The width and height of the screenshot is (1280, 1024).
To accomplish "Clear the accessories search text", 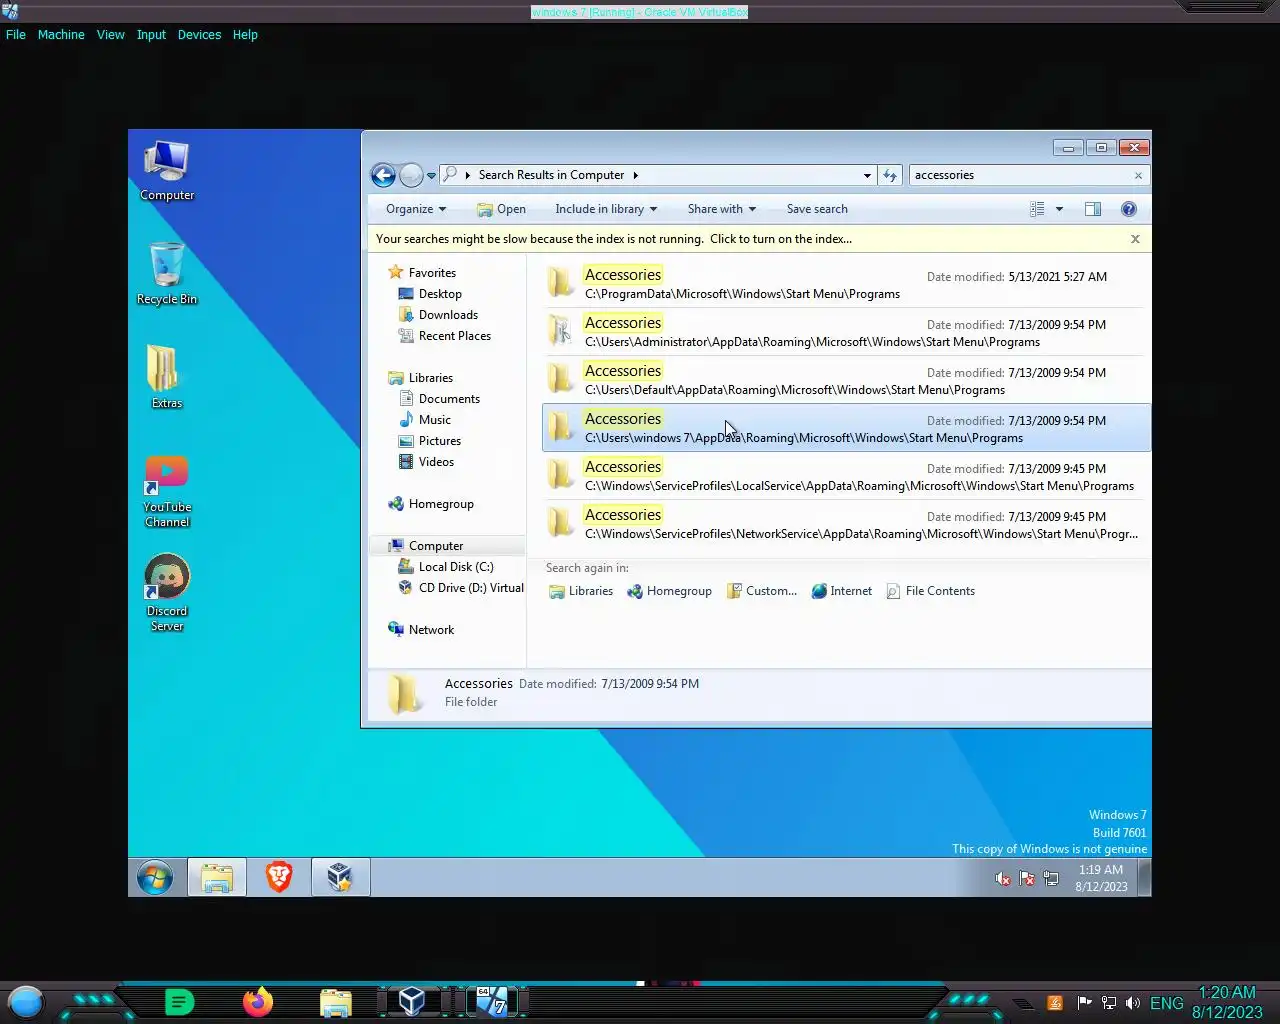I will pyautogui.click(x=1138, y=175).
